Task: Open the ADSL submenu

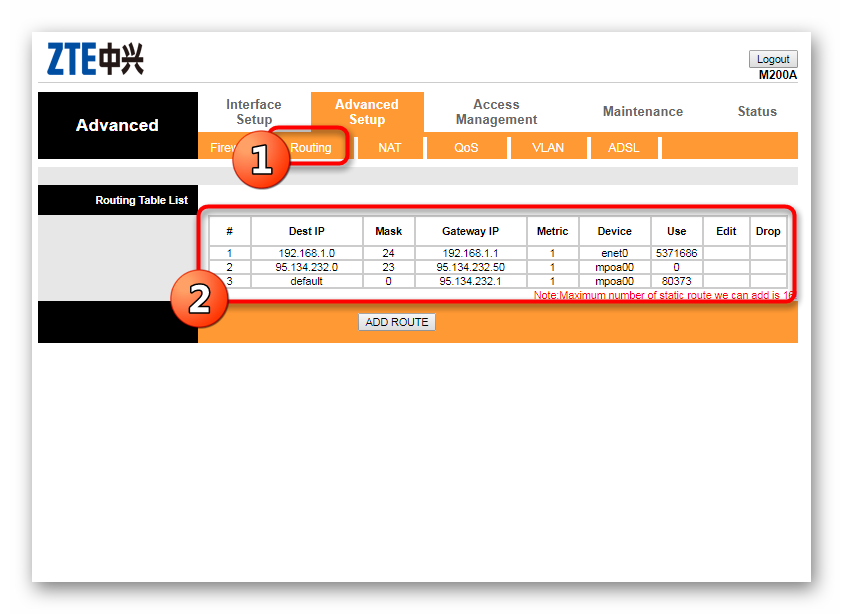Action: [624, 147]
